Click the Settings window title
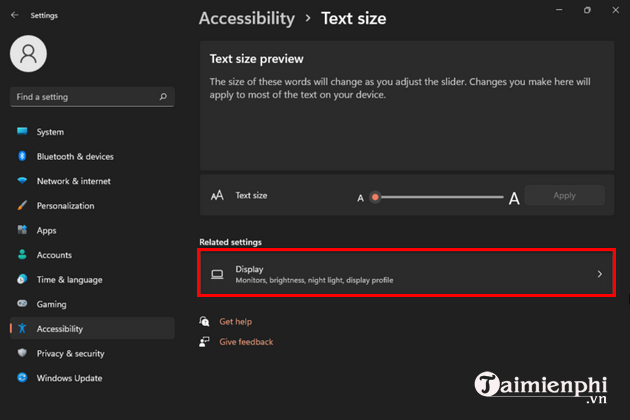The image size is (630, 420). pyautogui.click(x=44, y=16)
